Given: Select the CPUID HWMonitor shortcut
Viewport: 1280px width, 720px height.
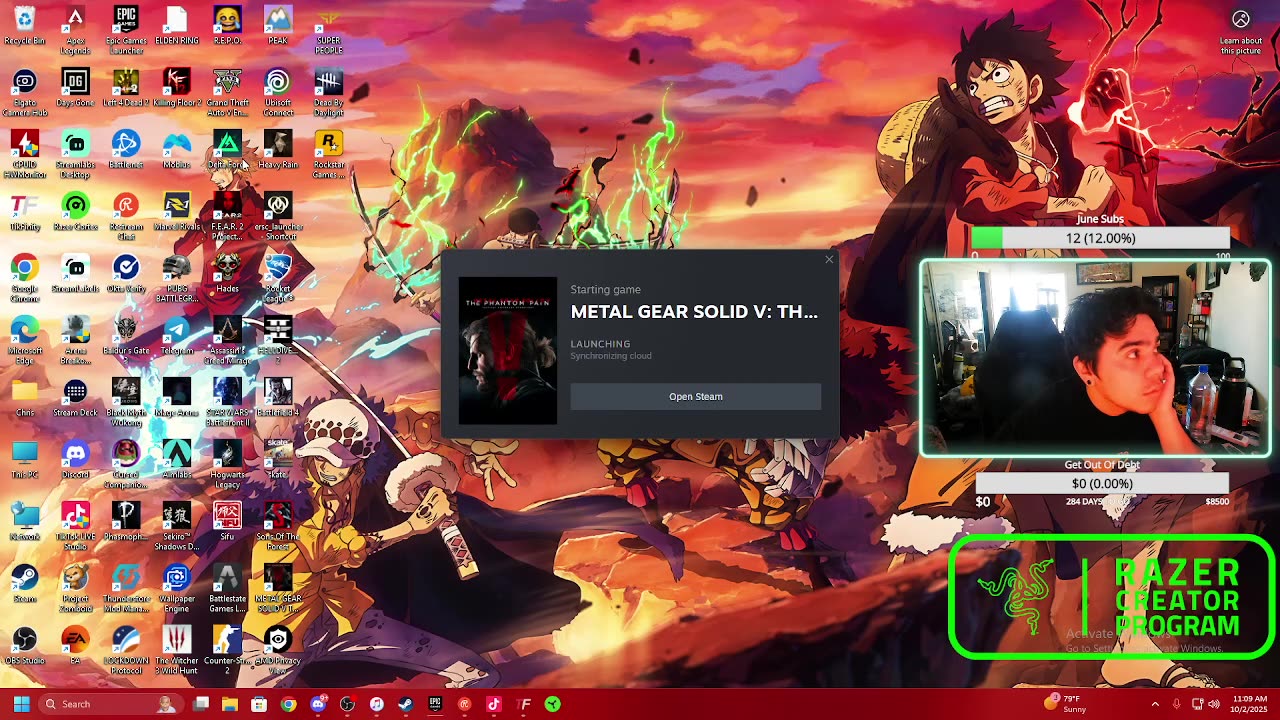Looking at the screenshot, I should [25, 155].
